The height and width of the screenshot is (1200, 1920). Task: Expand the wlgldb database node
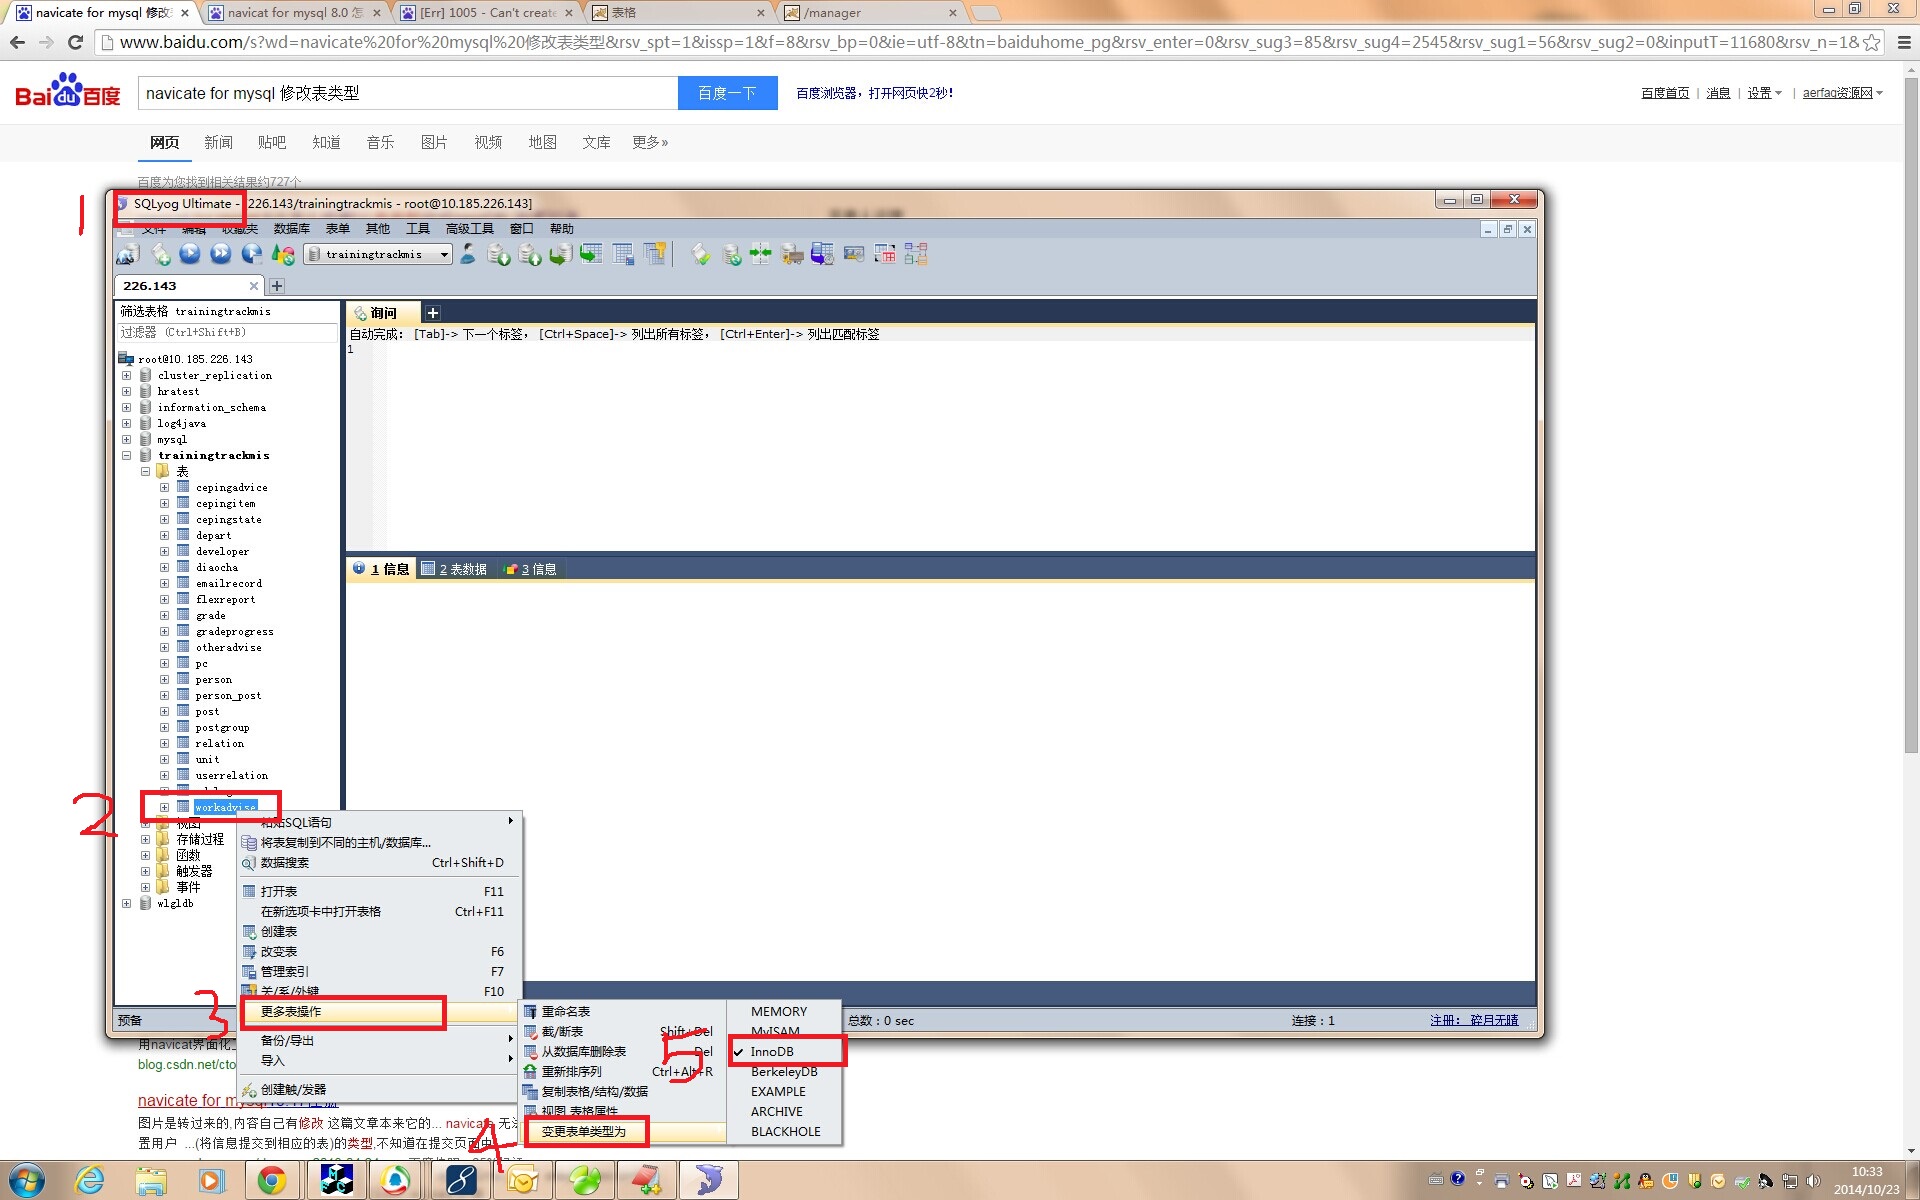tap(127, 904)
